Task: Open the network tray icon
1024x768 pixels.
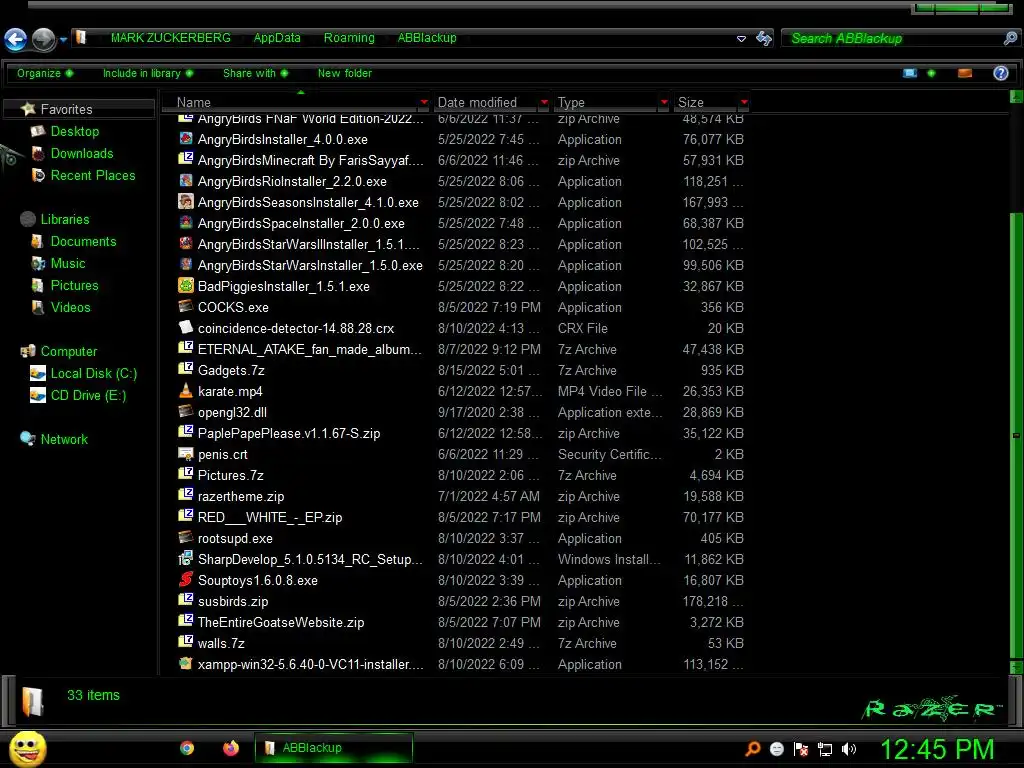Action: coord(825,749)
